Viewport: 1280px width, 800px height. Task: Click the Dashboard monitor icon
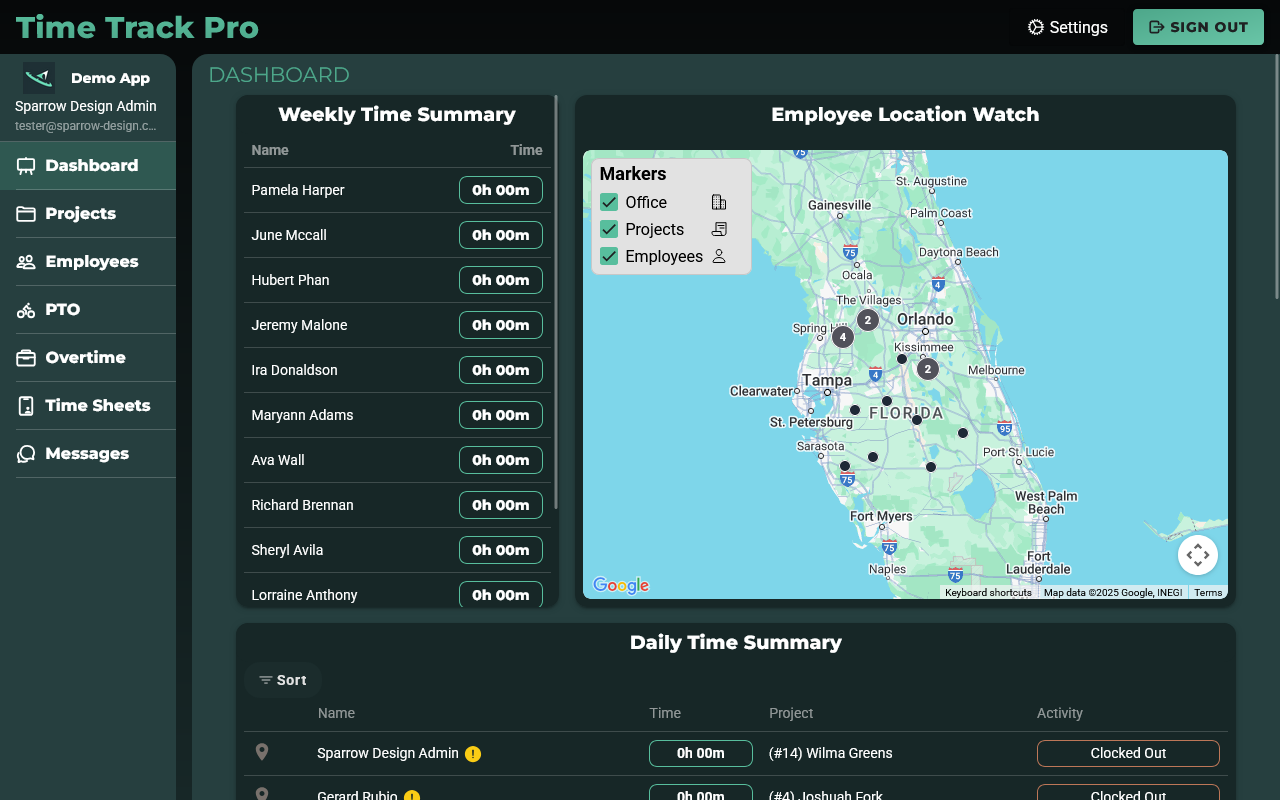tap(26, 166)
